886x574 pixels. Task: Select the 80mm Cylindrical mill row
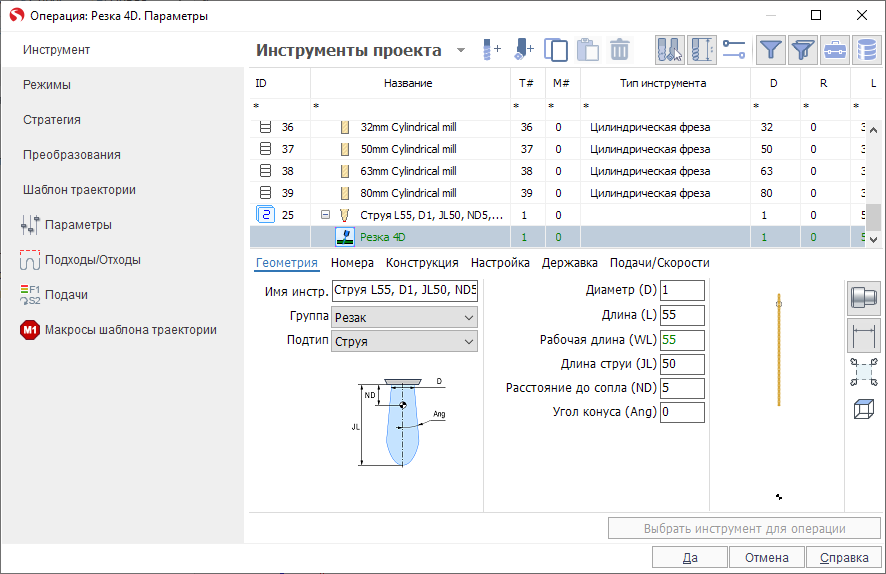pyautogui.click(x=557, y=193)
